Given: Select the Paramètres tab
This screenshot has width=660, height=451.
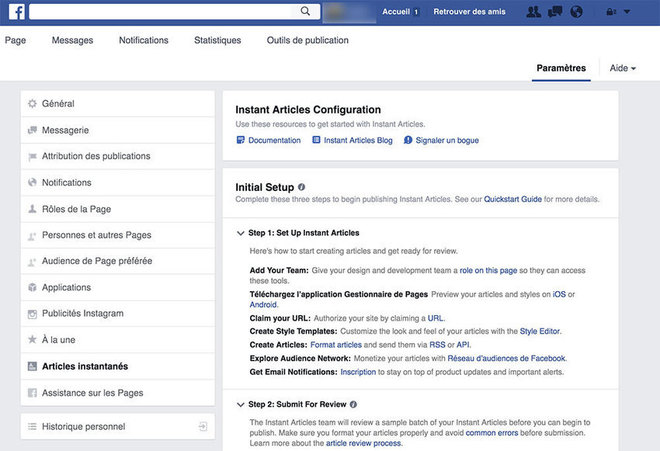Looking at the screenshot, I should [x=561, y=68].
